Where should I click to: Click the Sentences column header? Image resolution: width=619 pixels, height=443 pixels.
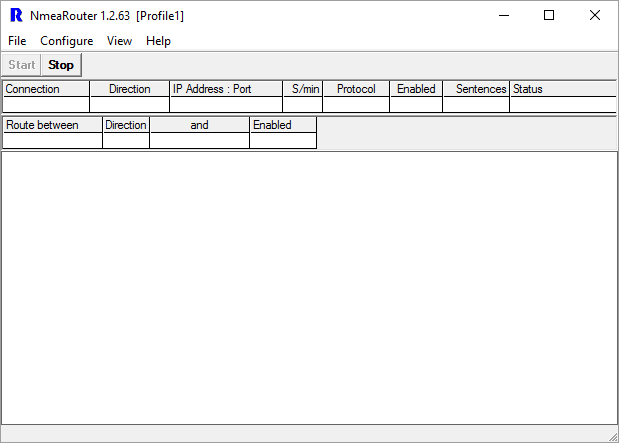point(476,89)
